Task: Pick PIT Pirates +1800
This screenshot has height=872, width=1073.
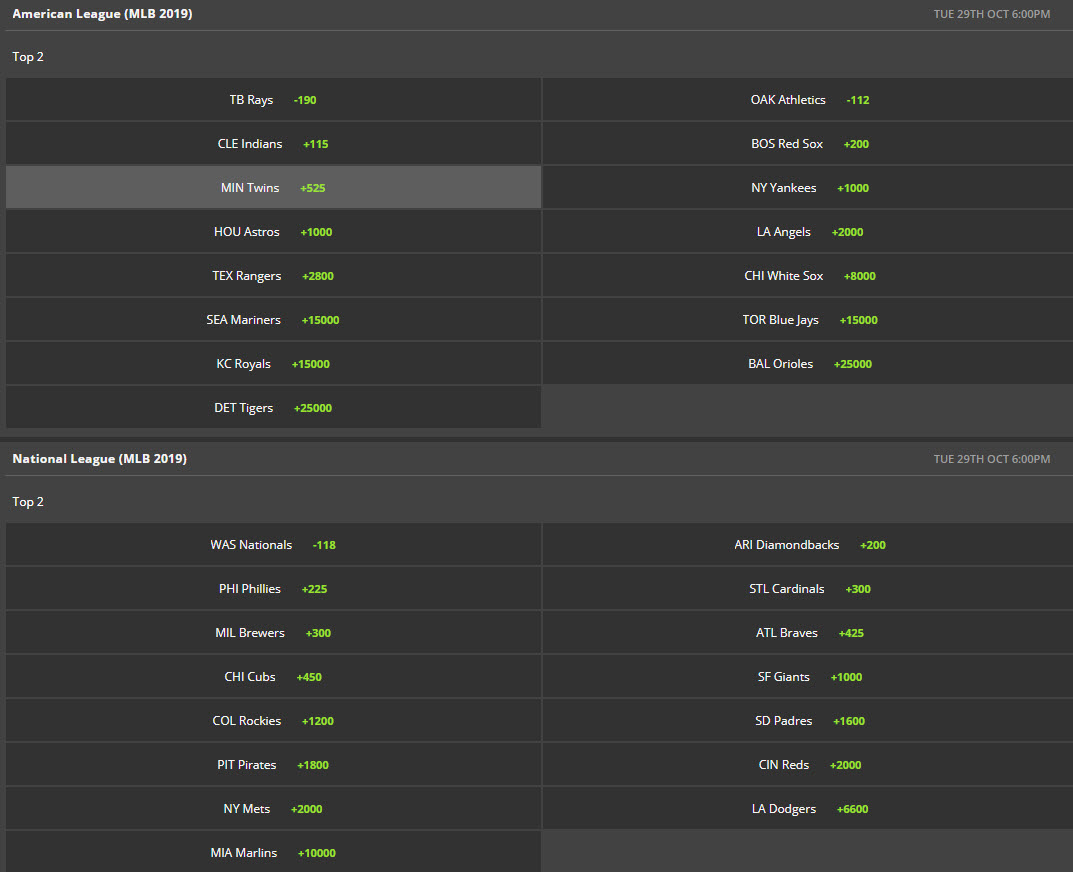Action: point(273,765)
